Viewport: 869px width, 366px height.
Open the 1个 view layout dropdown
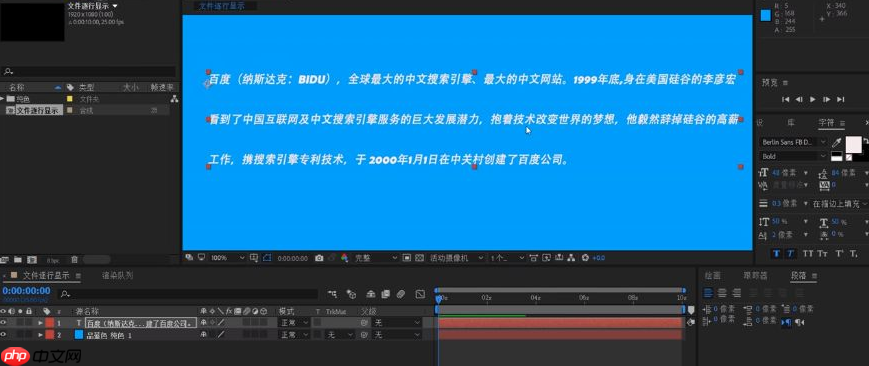tap(507, 258)
